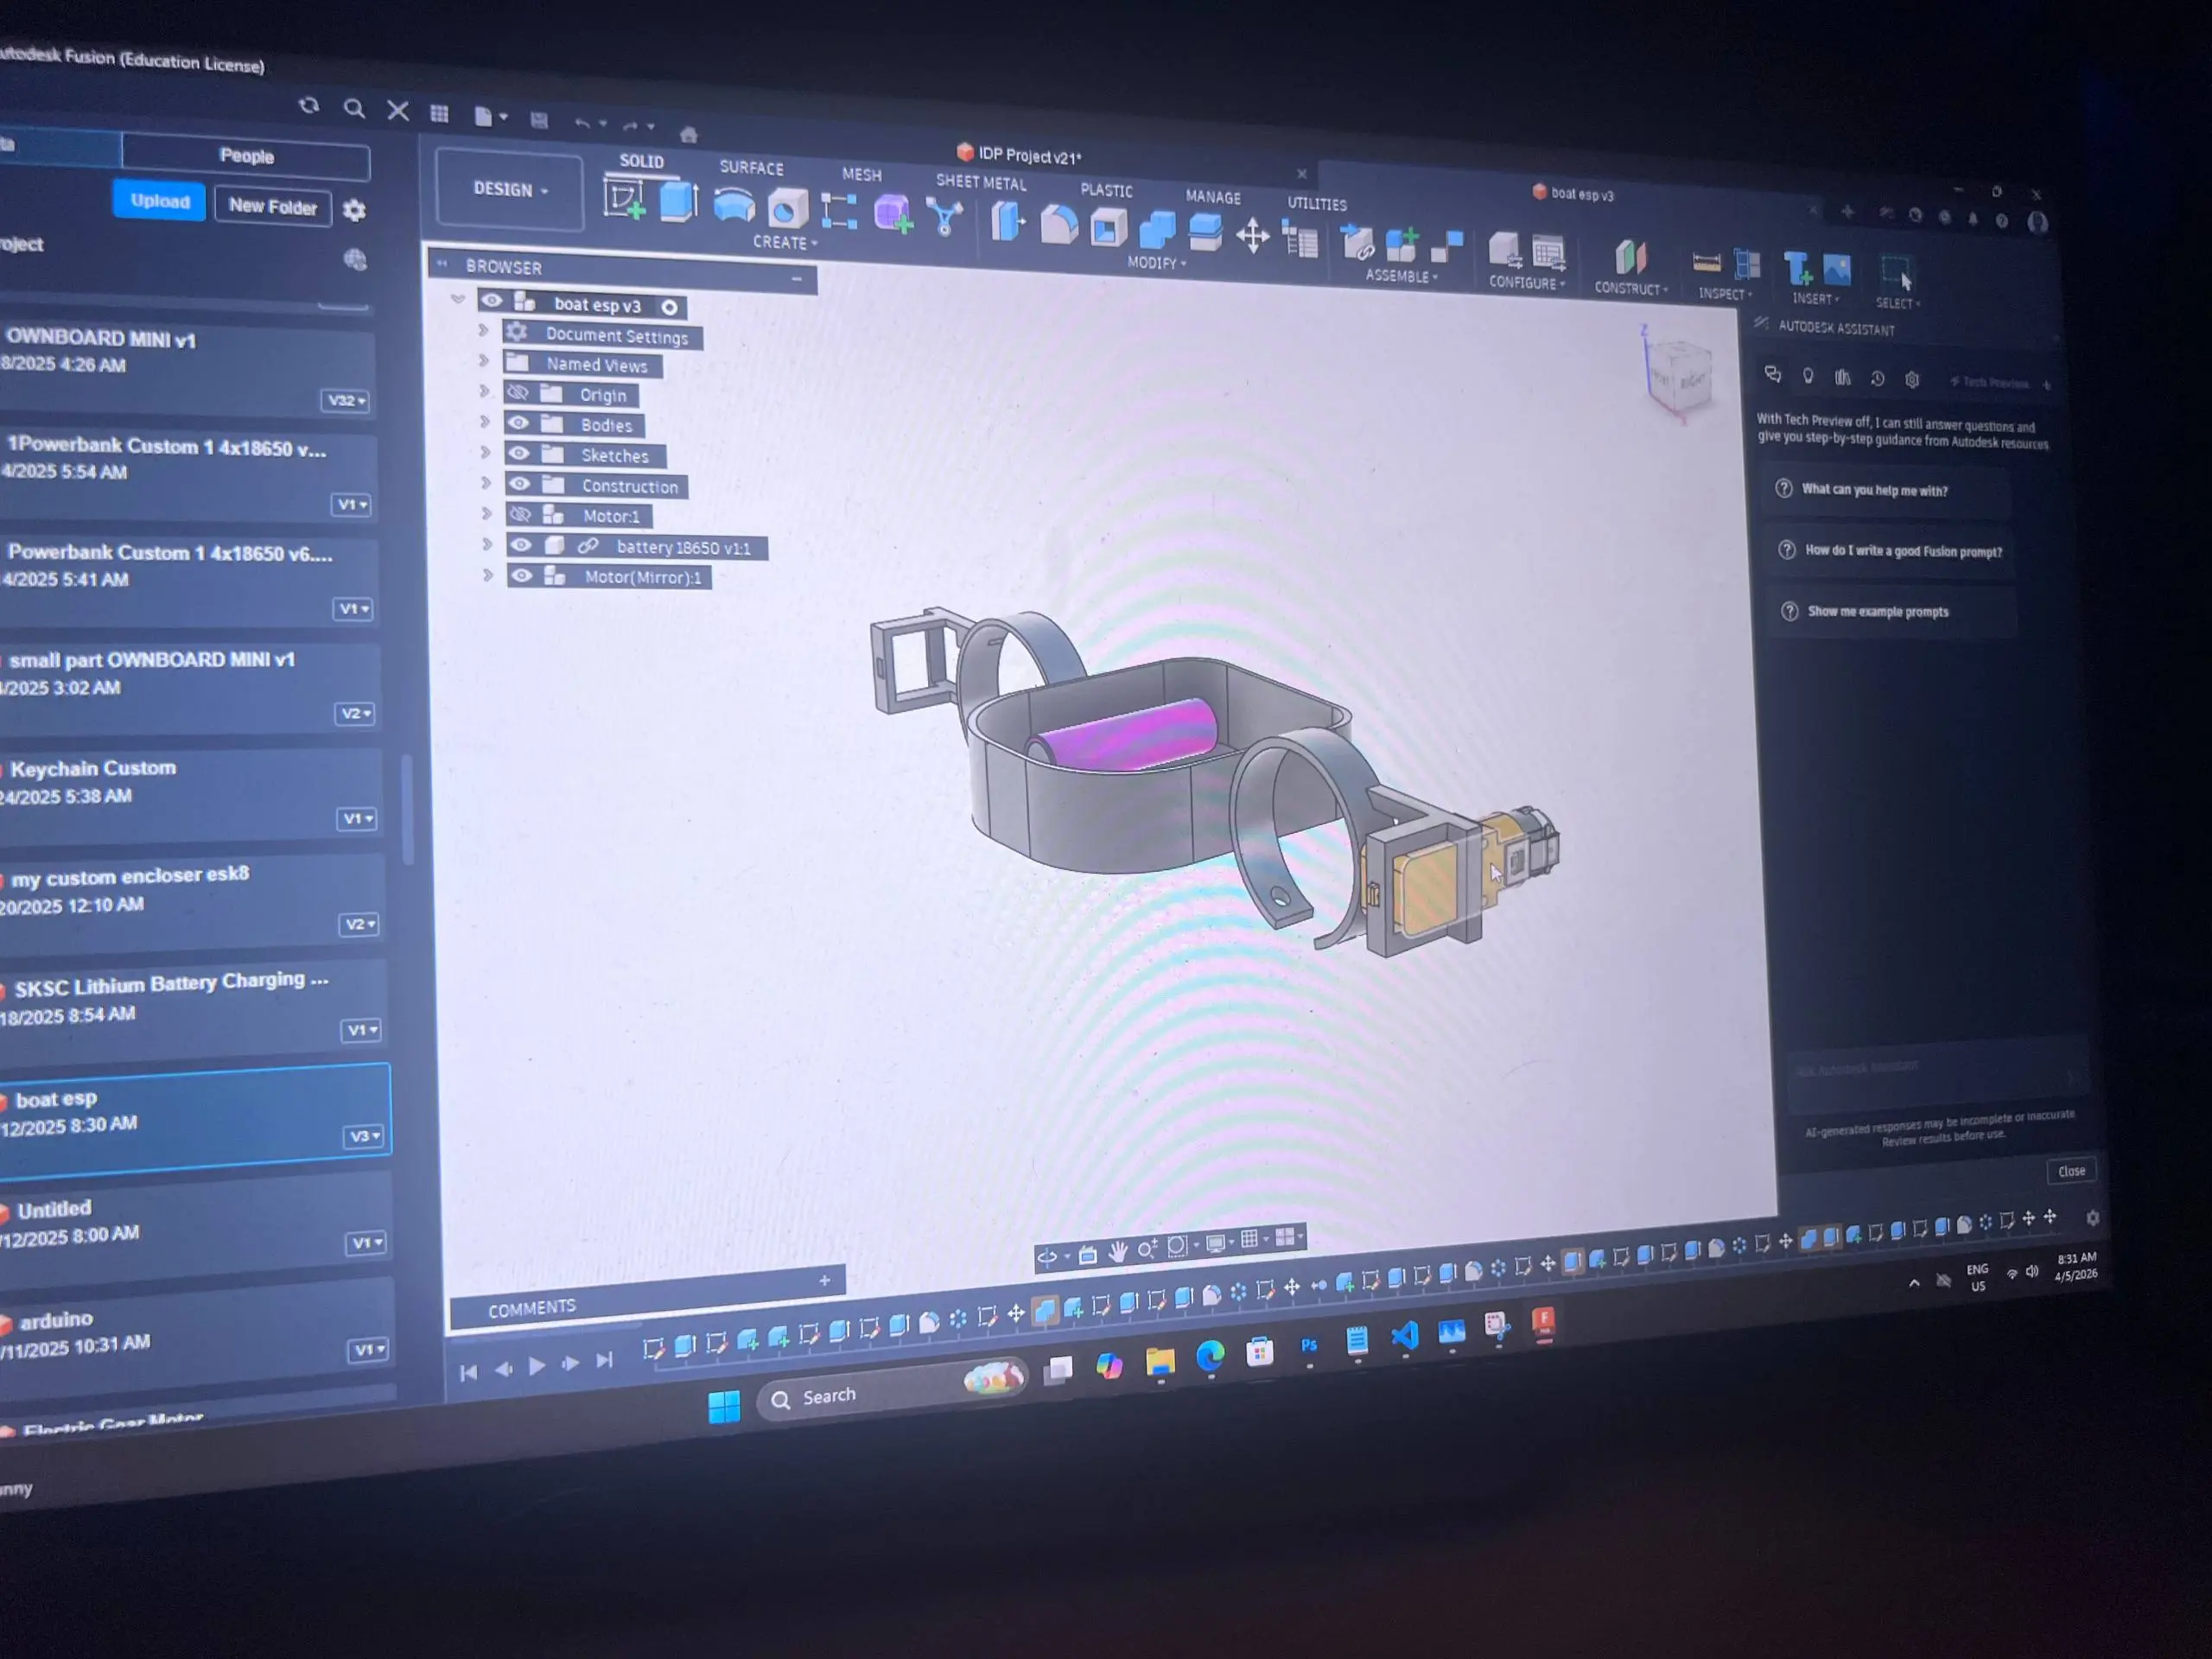Select the Create Sketch tool

(624, 200)
